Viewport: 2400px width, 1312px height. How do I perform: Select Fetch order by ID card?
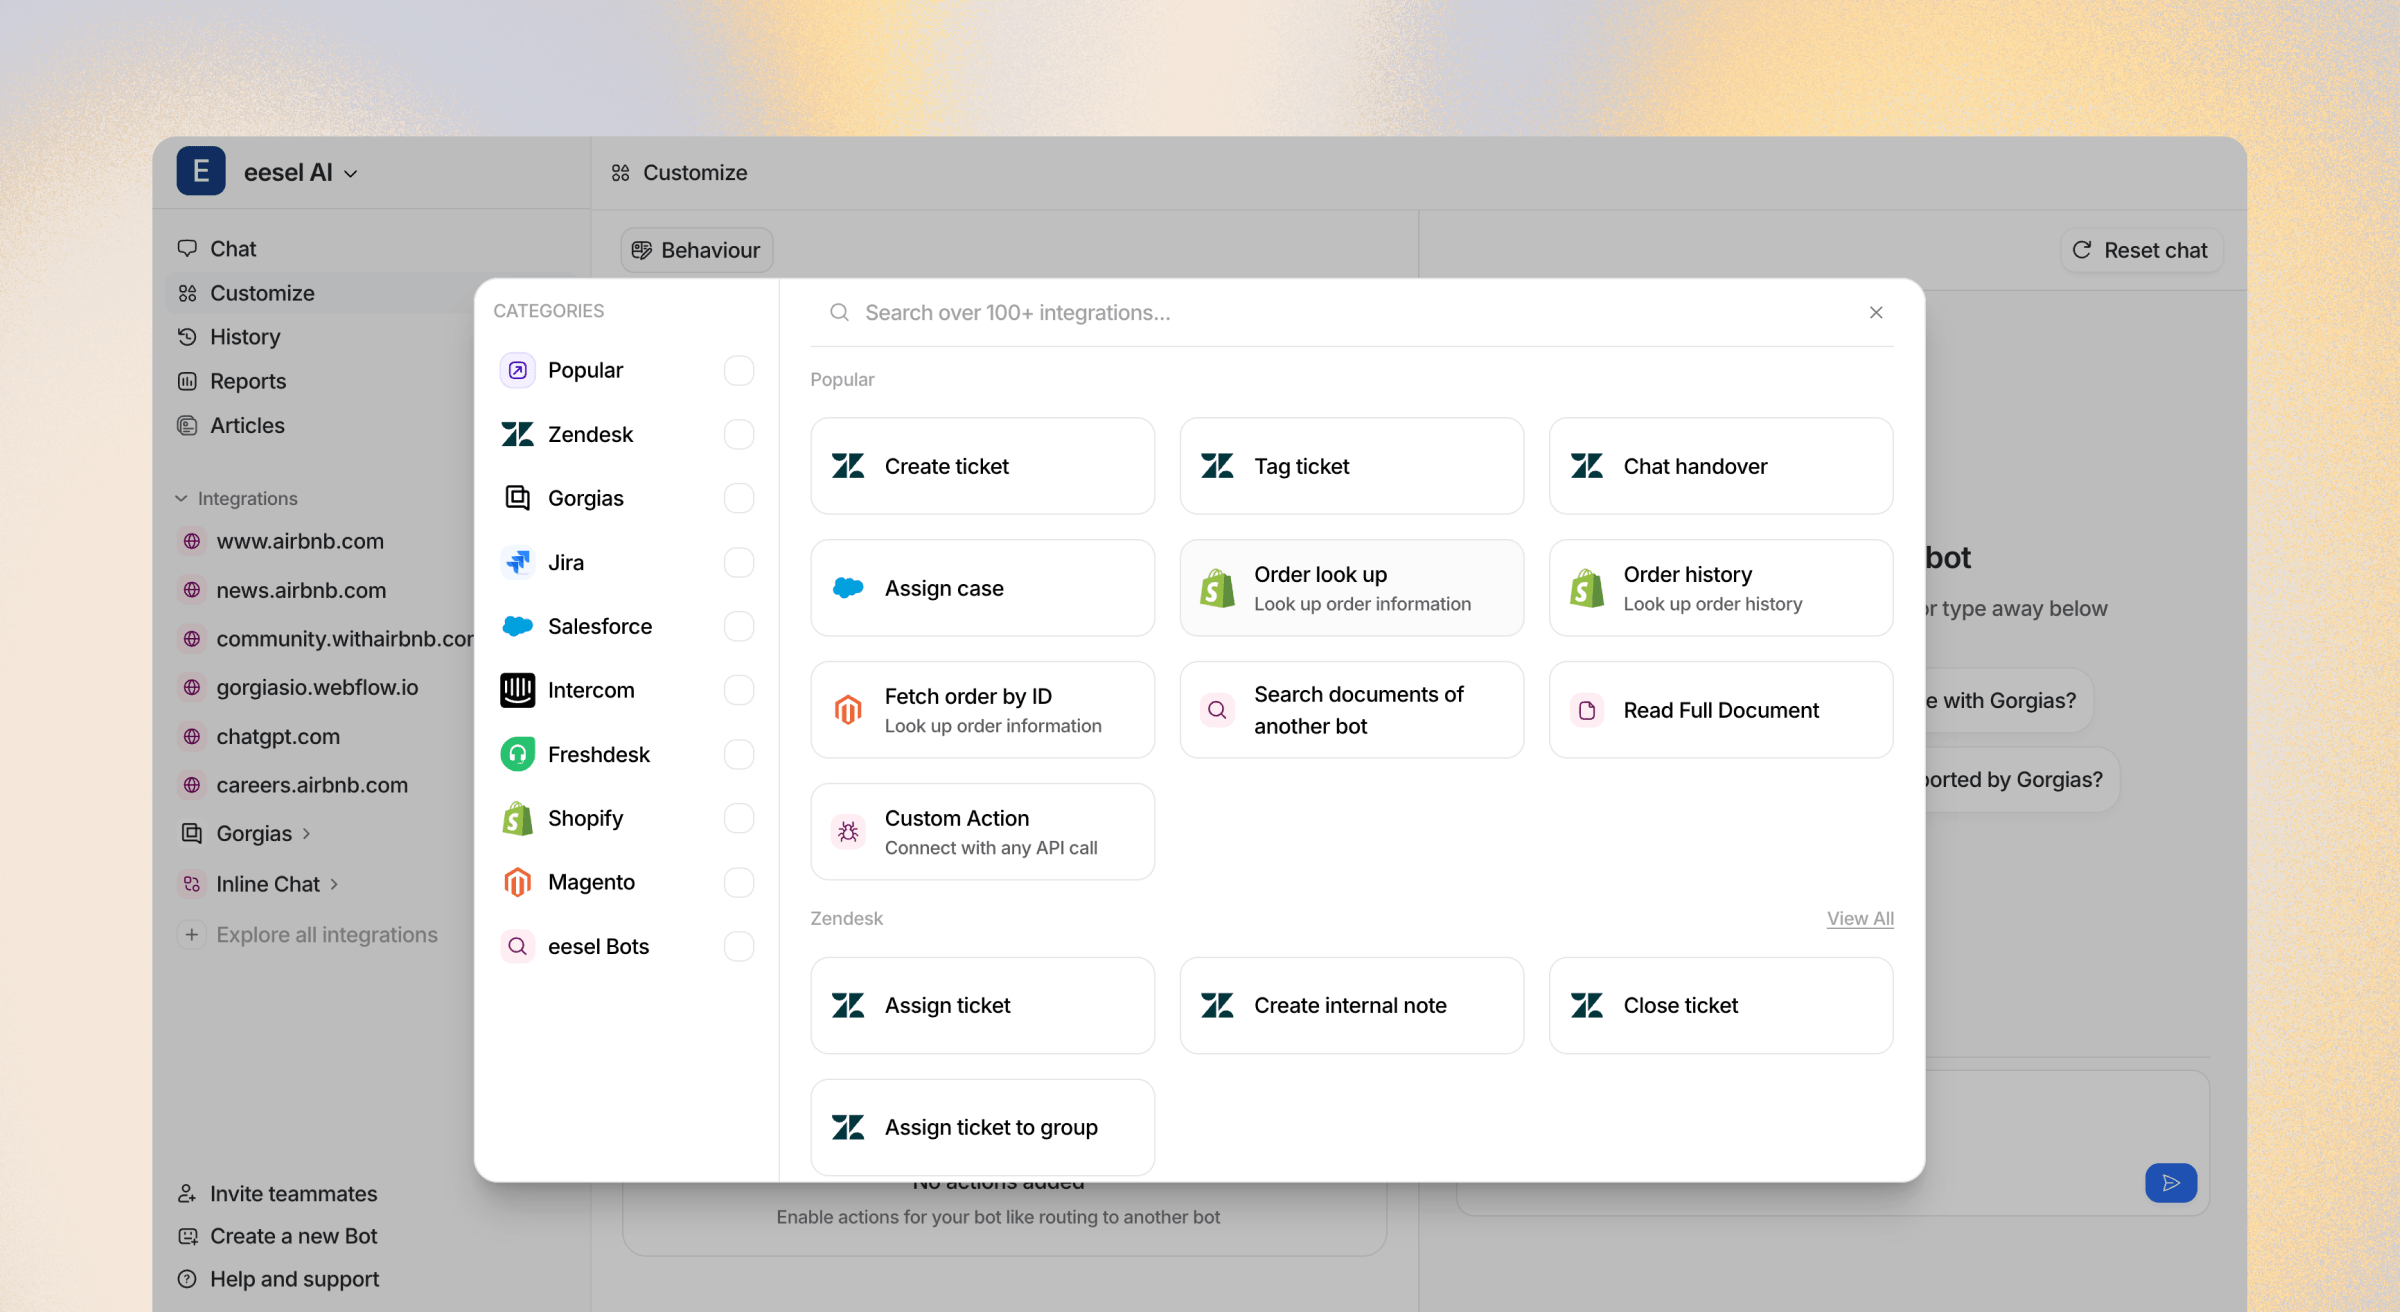pos(982,710)
